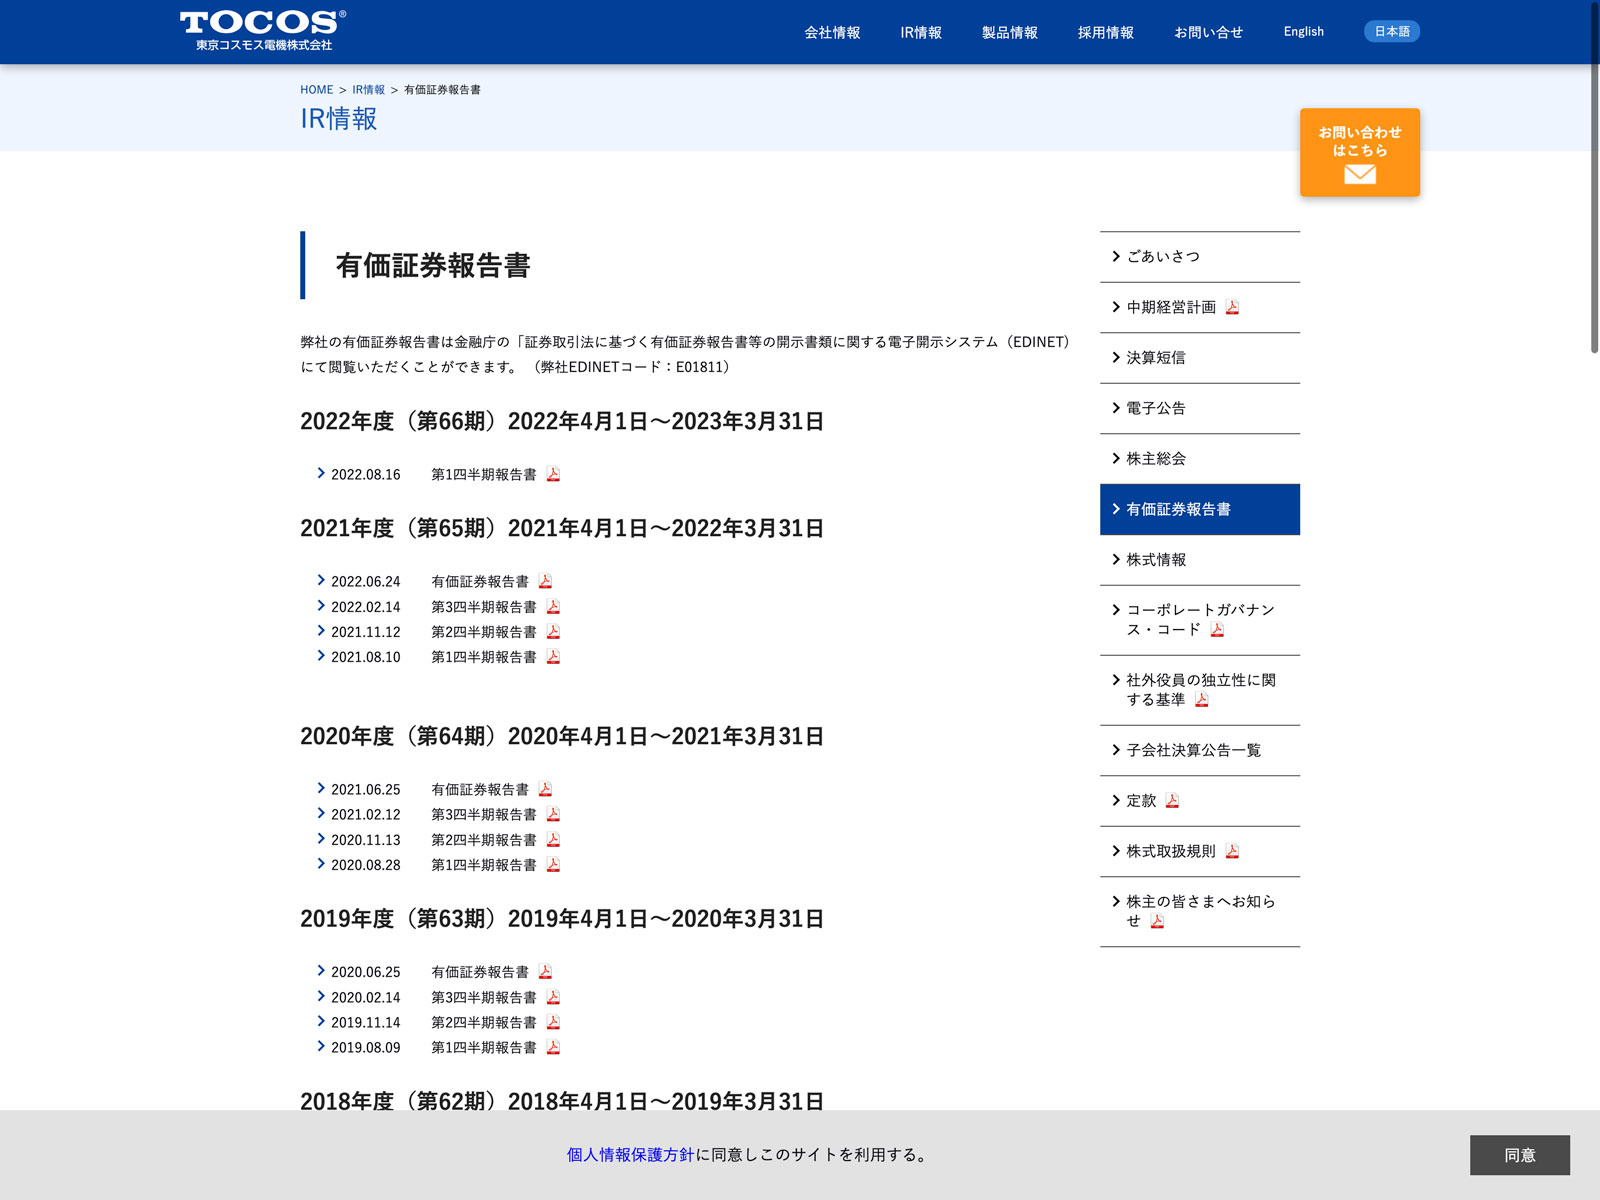
Task: Open PDF icon next to 中期経営計画
Action: point(1232,307)
